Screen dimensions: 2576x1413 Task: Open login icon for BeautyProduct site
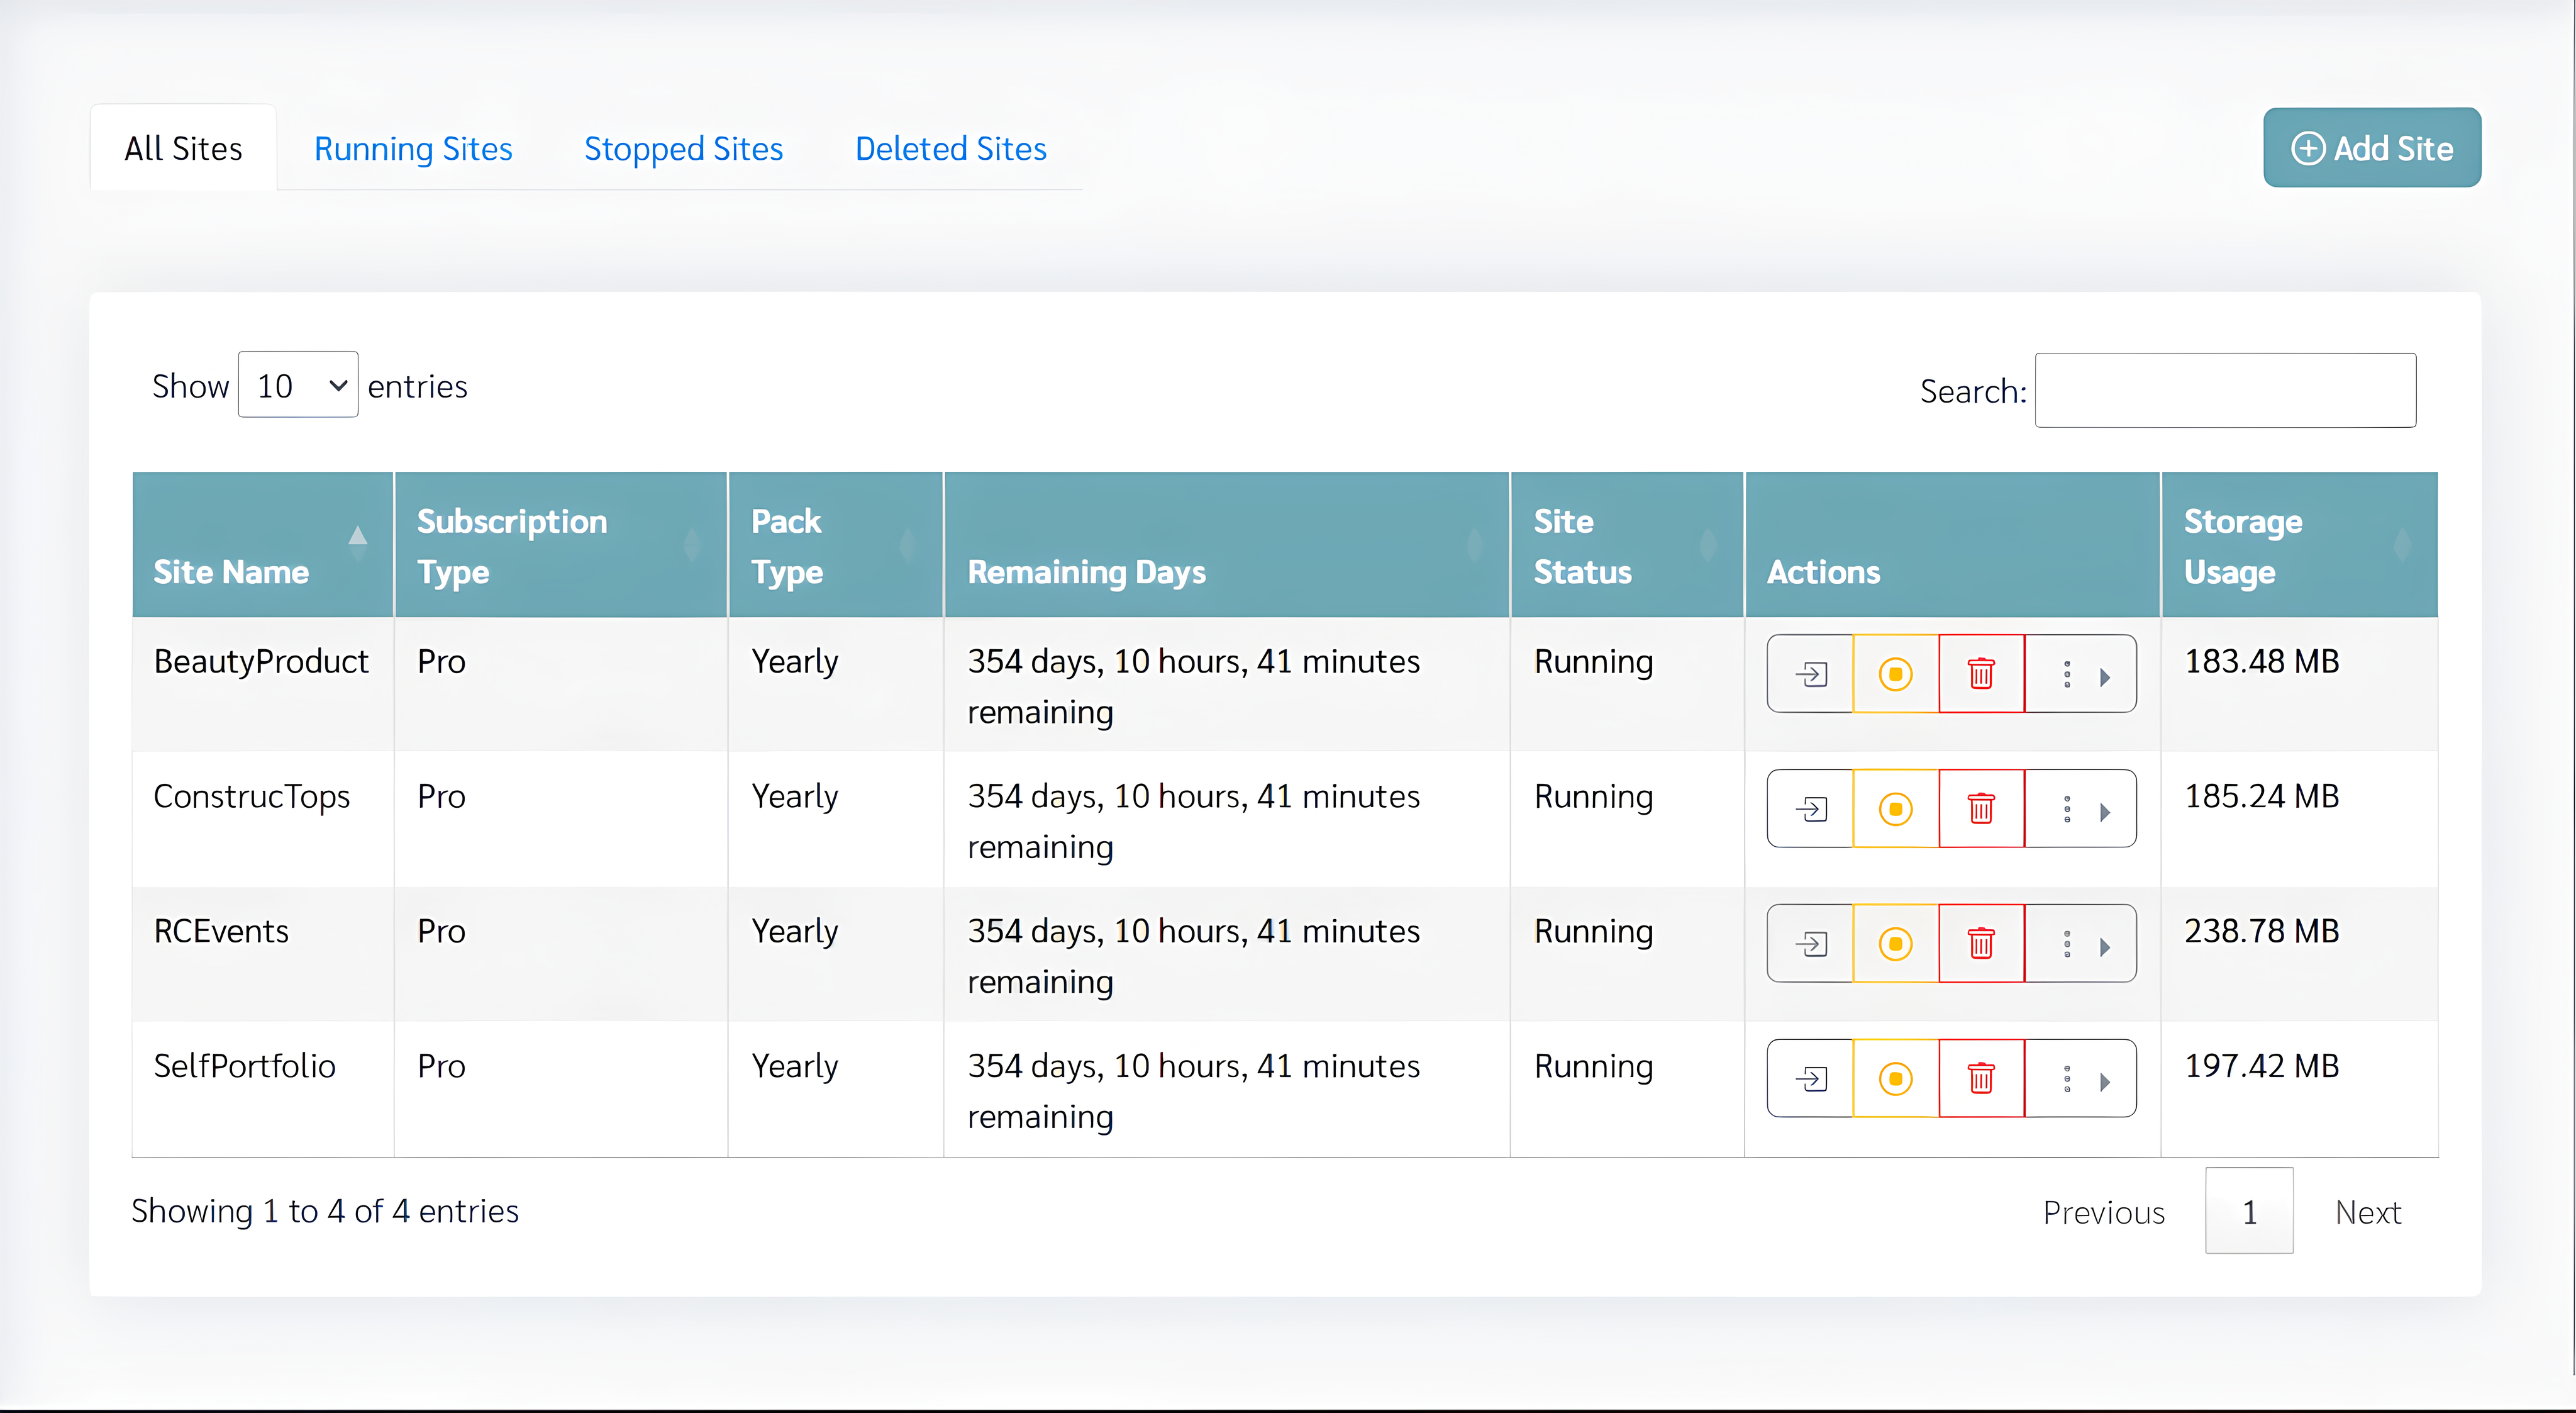(x=1810, y=674)
